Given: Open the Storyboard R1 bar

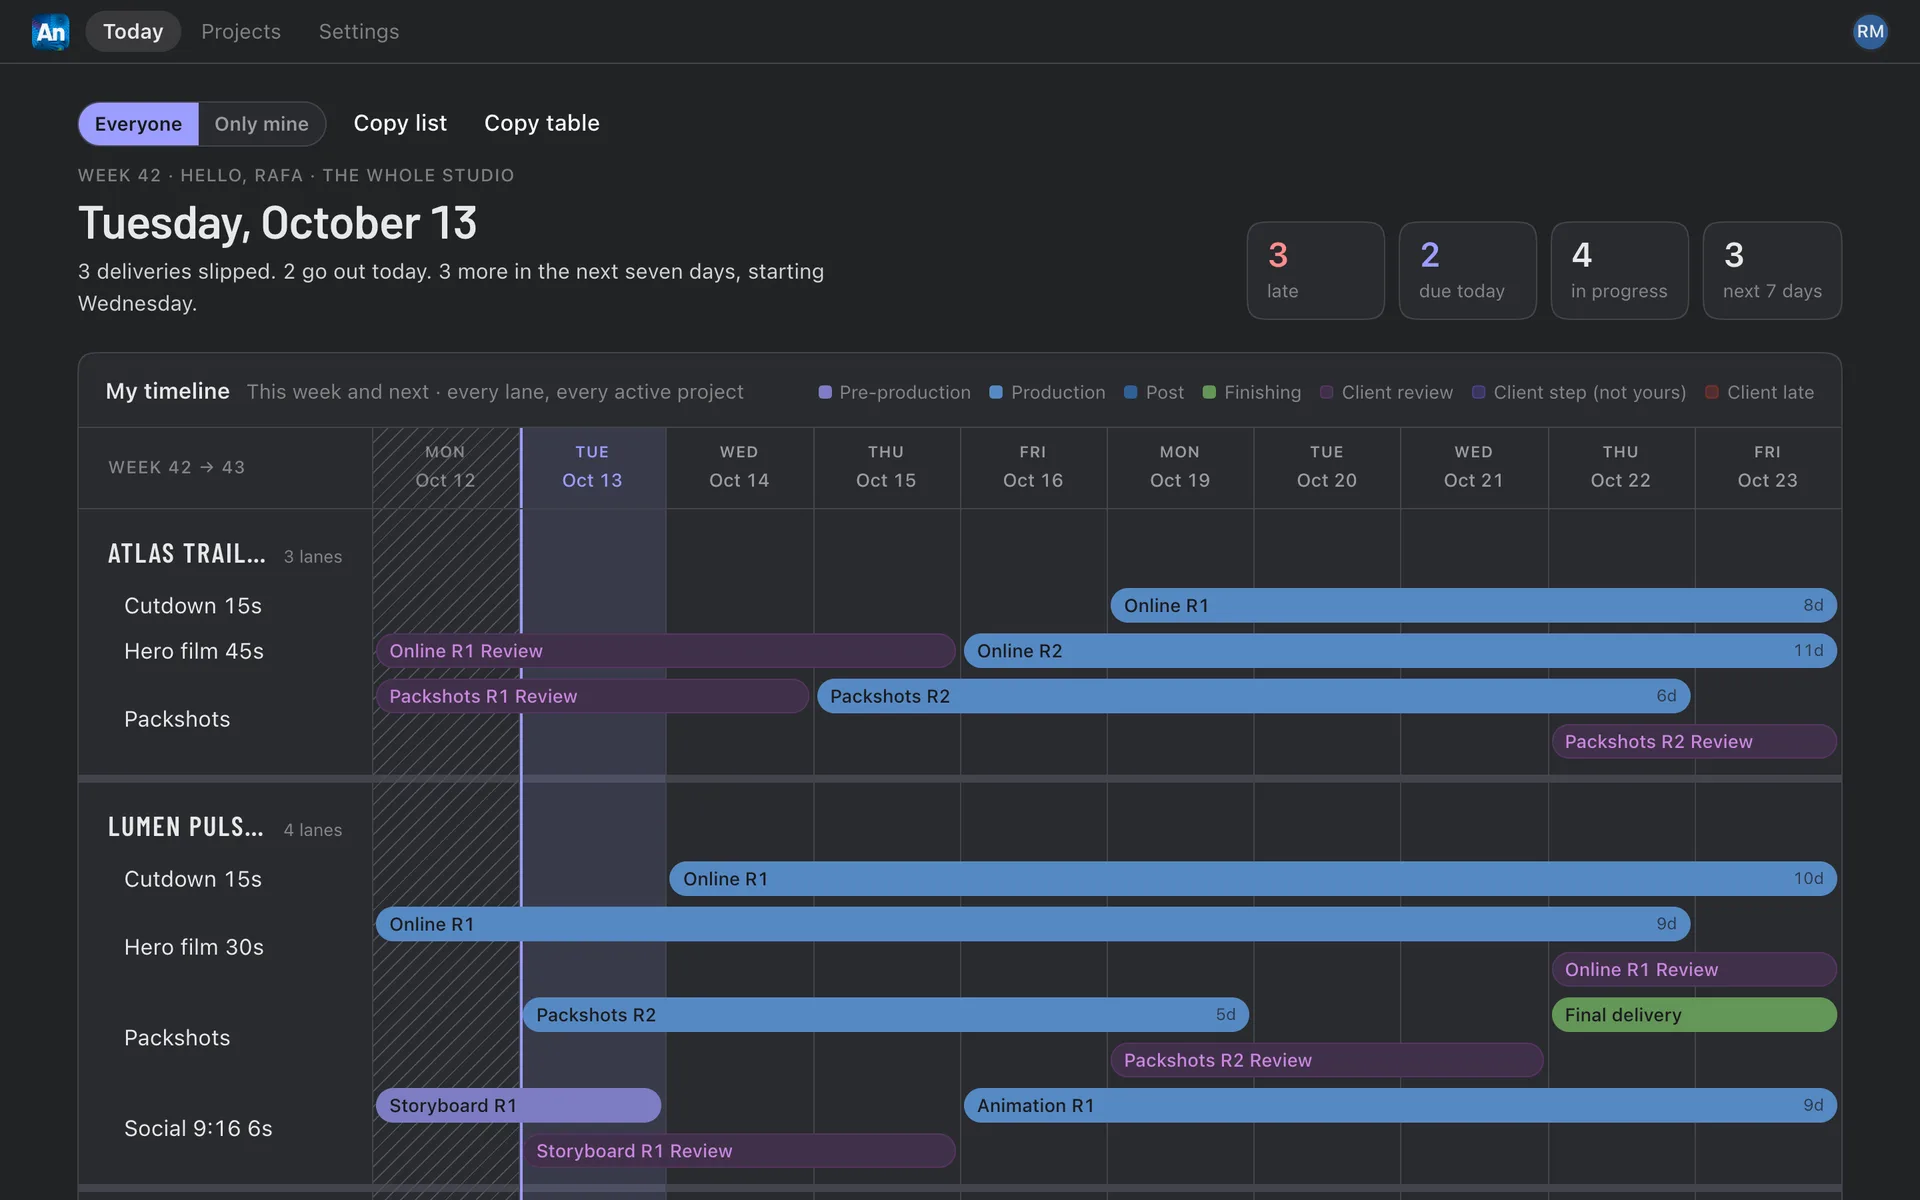Looking at the screenshot, I should [x=518, y=1105].
